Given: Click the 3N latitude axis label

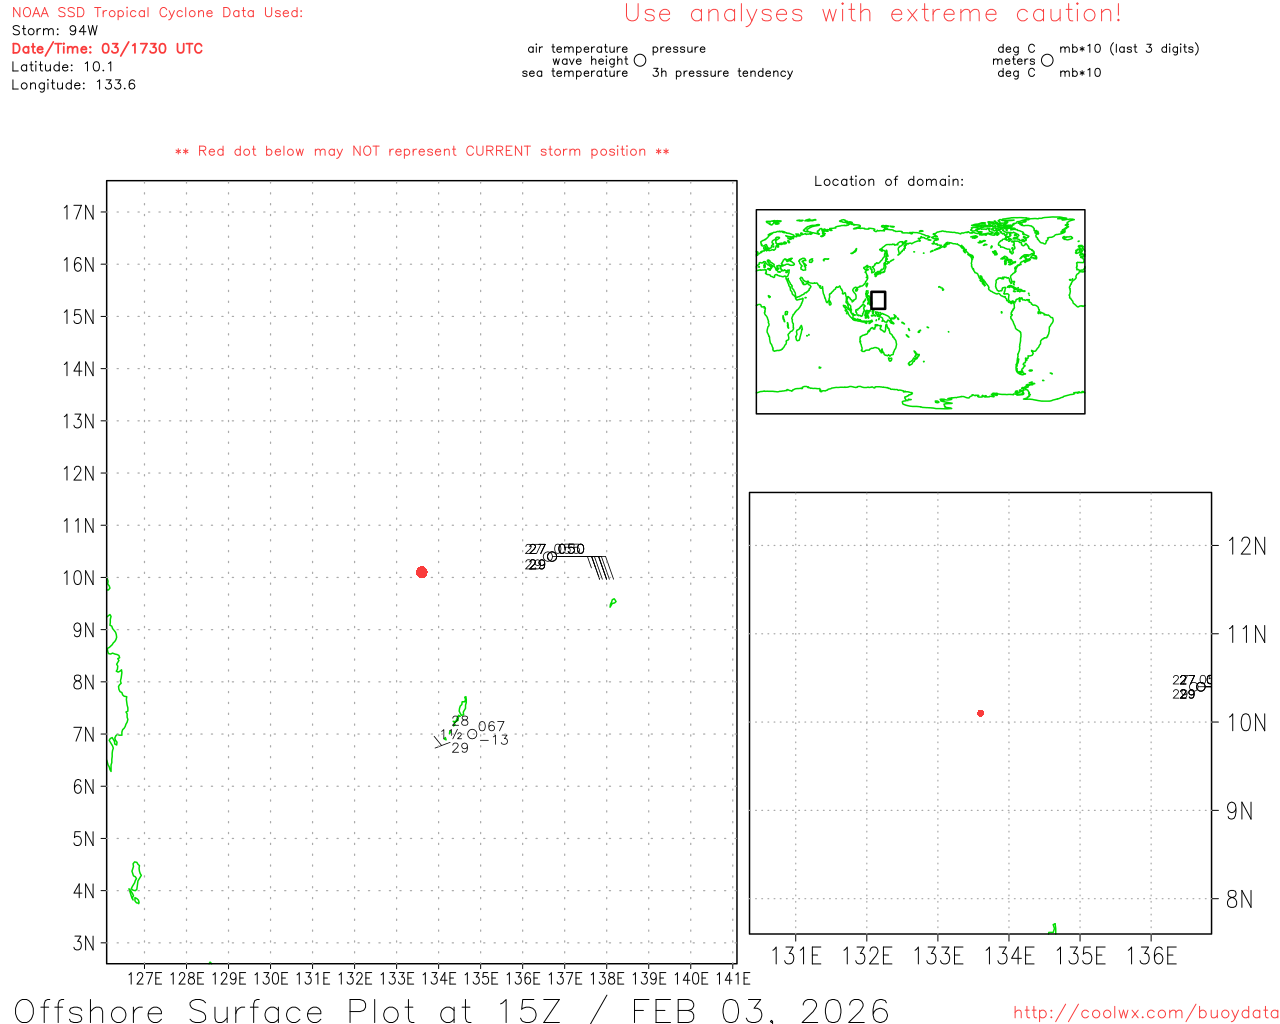Looking at the screenshot, I should 84,943.
